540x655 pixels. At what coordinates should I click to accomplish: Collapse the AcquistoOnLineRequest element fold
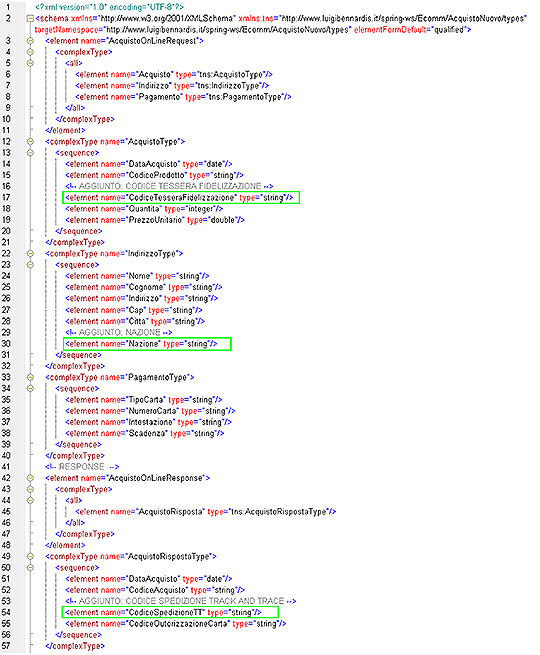point(30,41)
